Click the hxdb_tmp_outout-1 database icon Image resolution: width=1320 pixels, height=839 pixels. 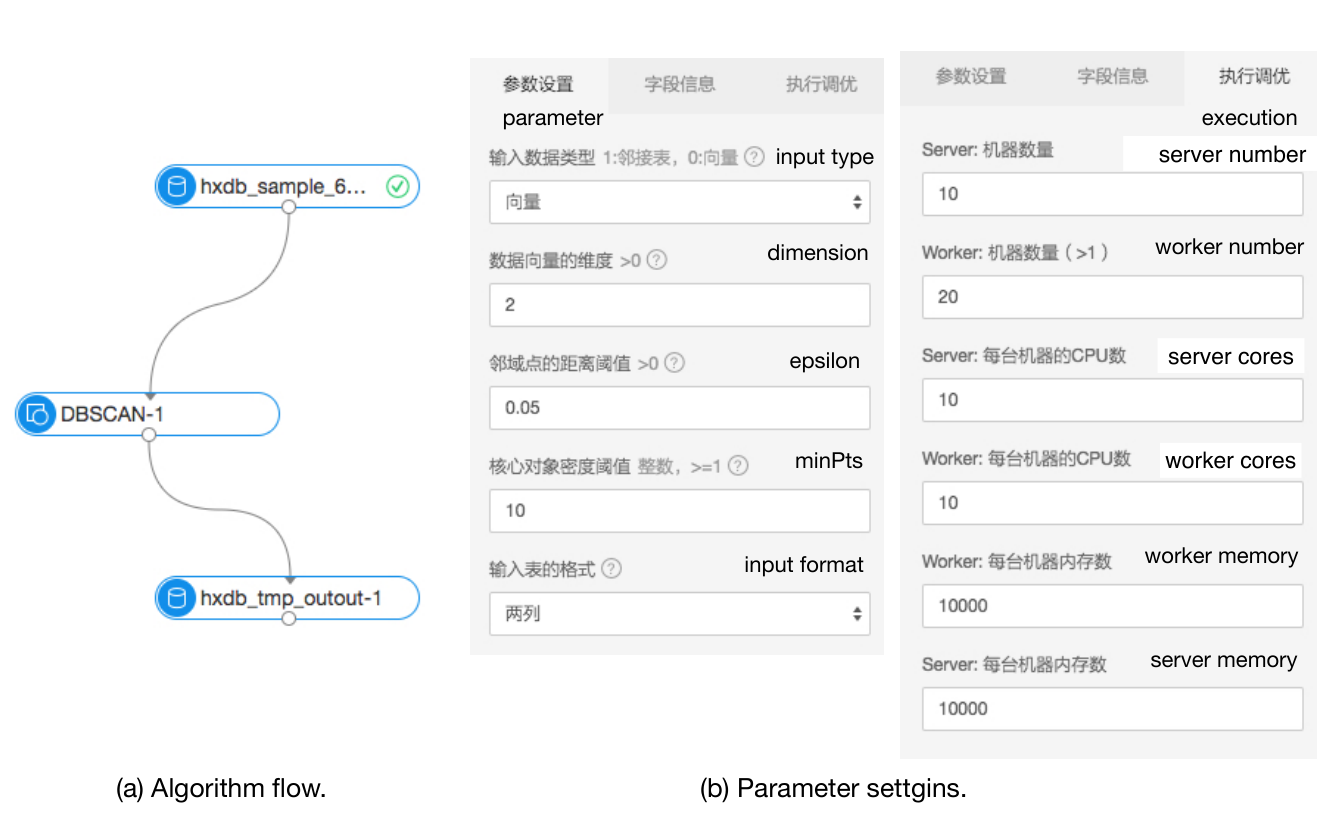coord(177,598)
